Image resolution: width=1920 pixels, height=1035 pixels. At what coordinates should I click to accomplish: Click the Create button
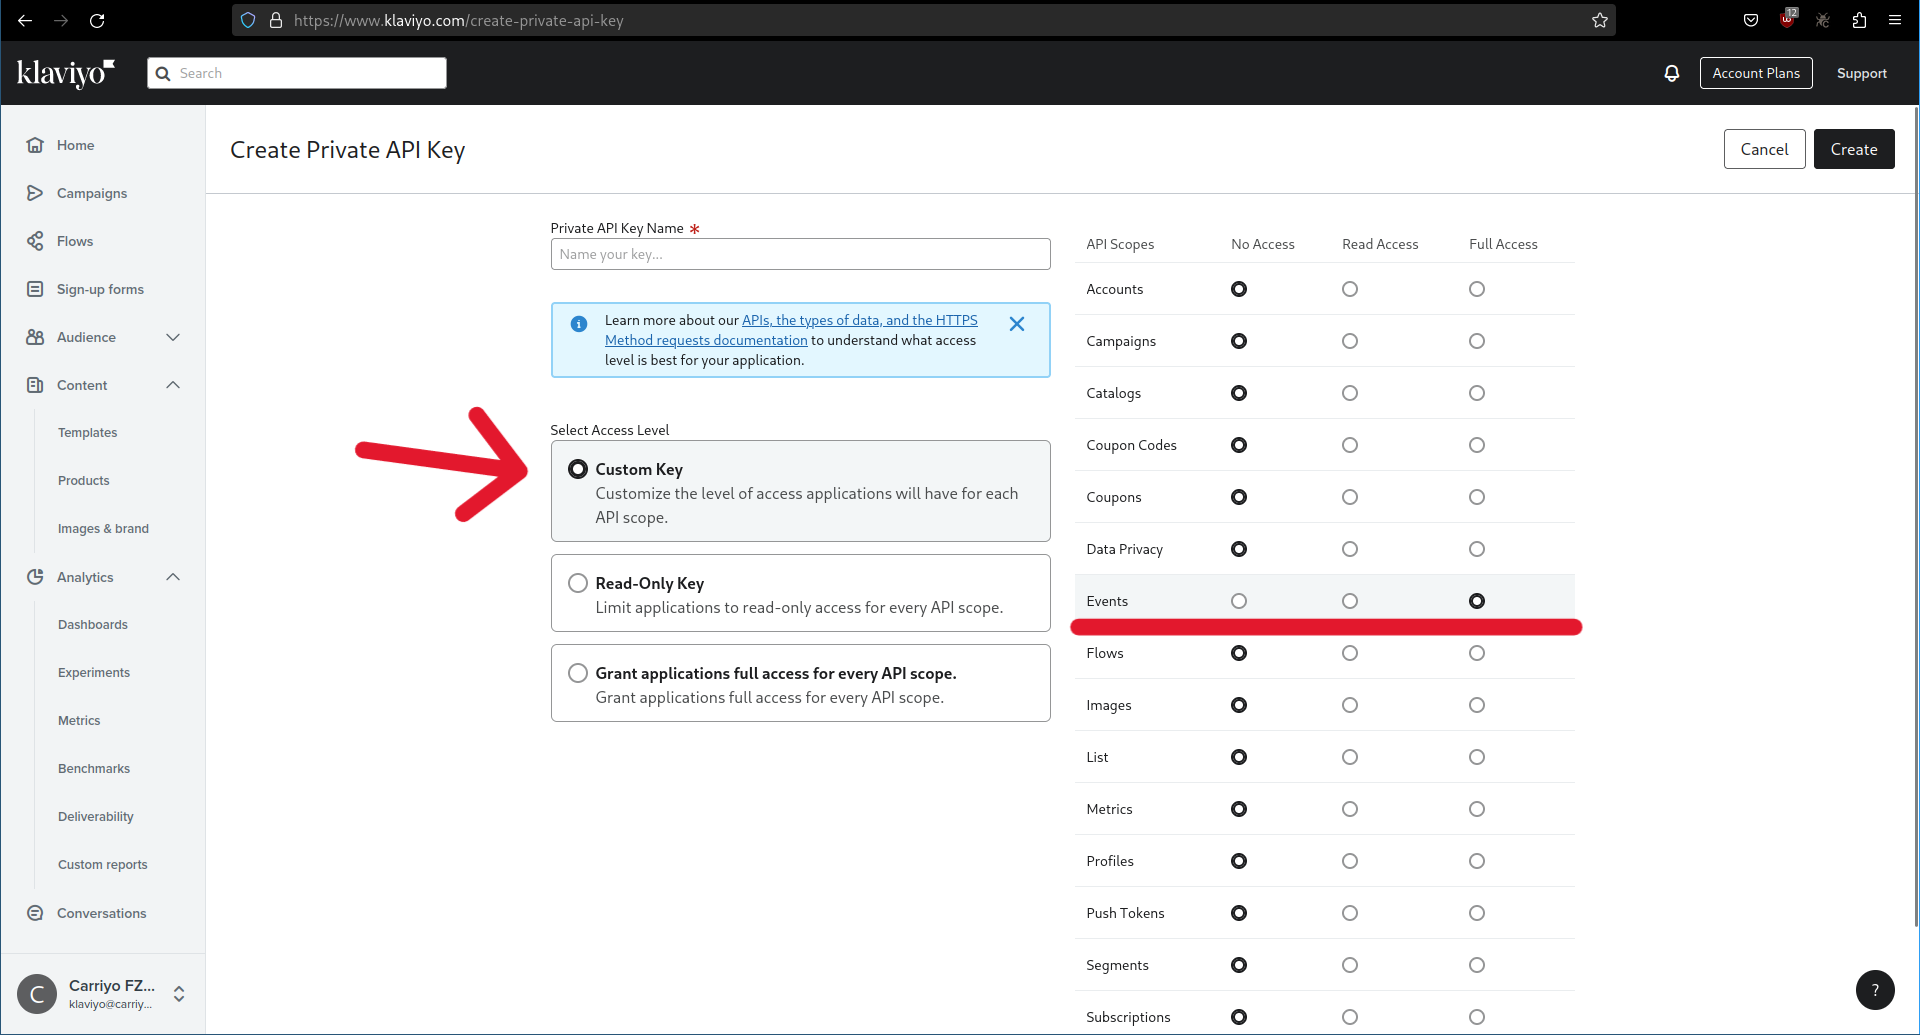click(x=1854, y=149)
